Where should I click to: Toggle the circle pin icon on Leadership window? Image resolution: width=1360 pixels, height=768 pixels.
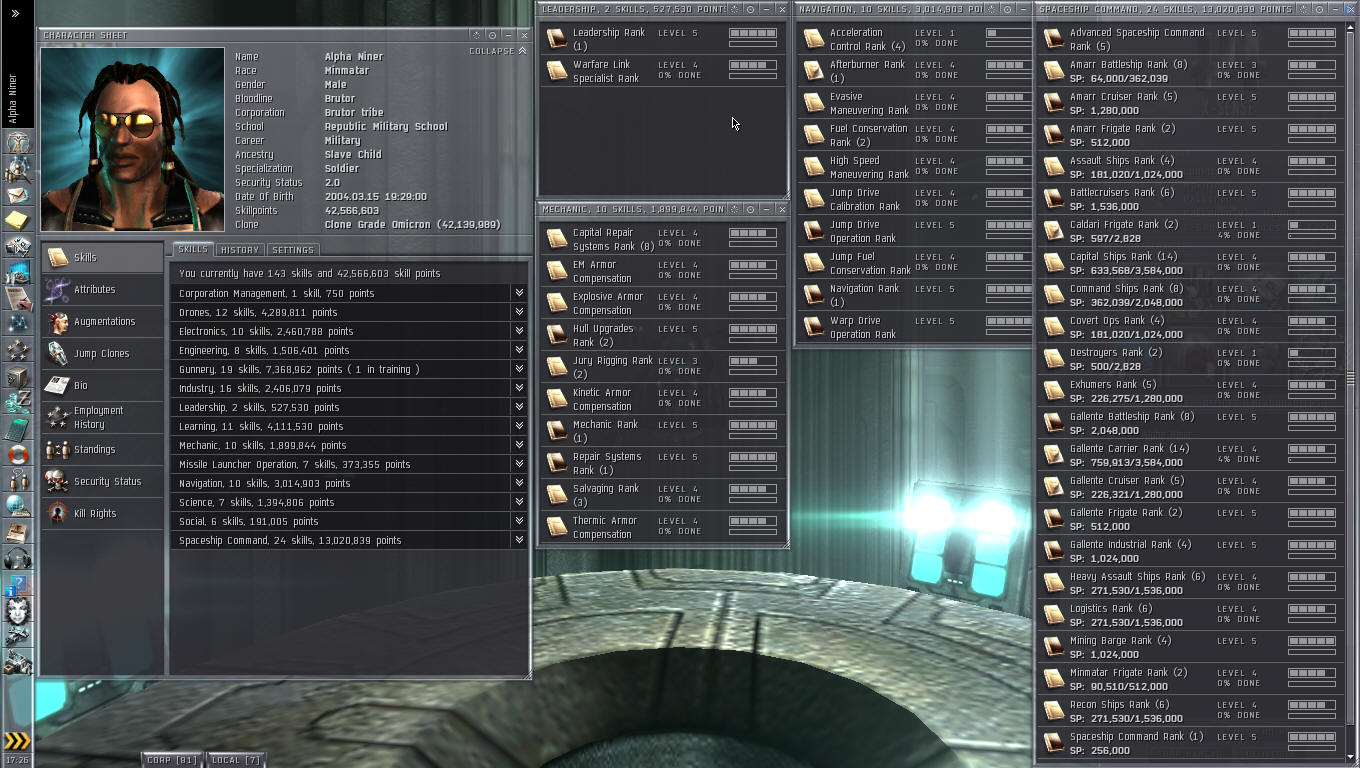751,9
